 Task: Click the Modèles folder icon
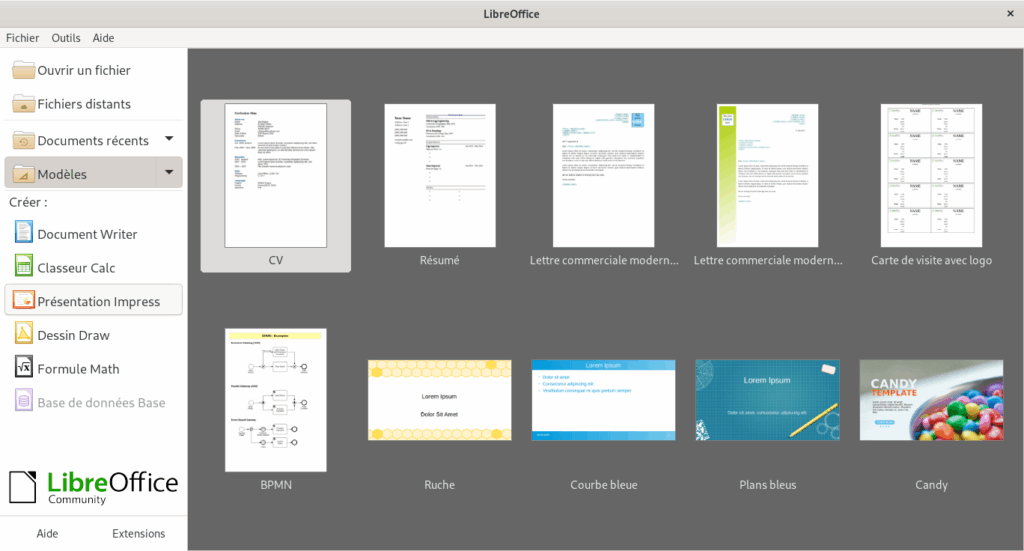(24, 174)
